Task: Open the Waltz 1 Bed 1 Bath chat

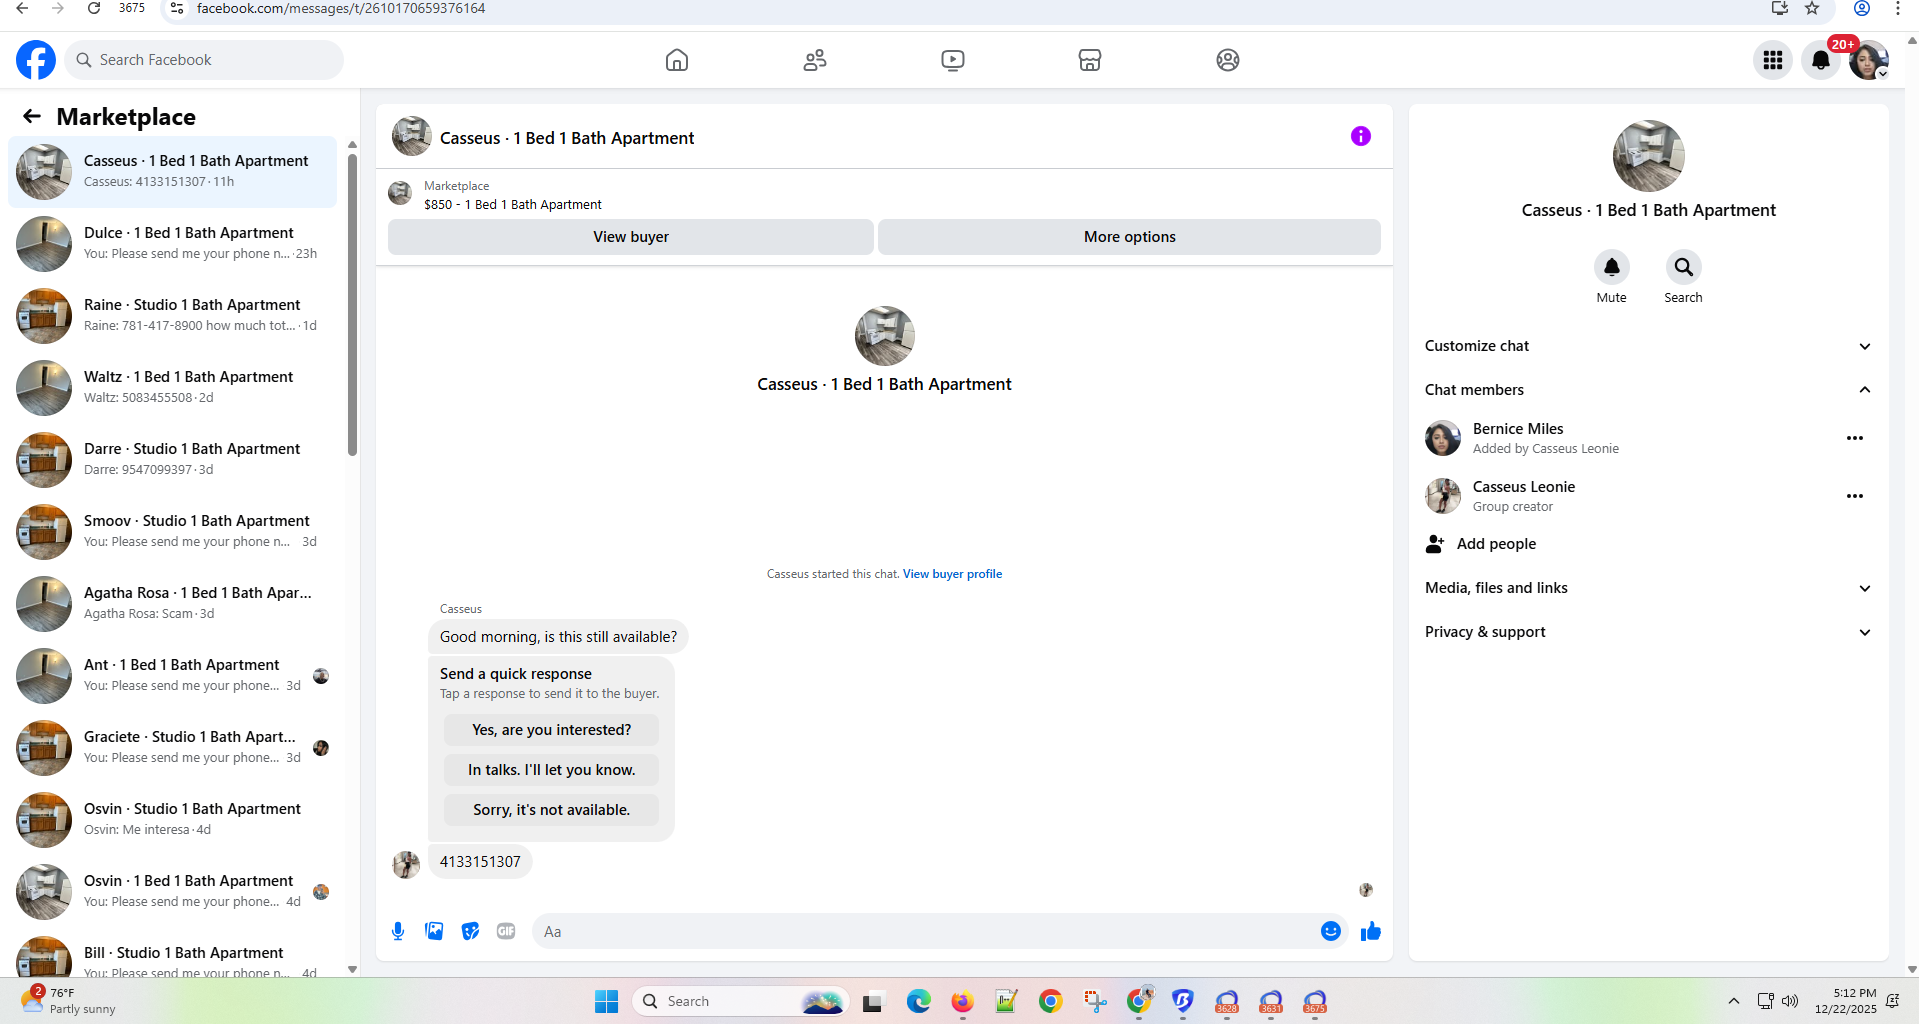Action: click(x=173, y=388)
